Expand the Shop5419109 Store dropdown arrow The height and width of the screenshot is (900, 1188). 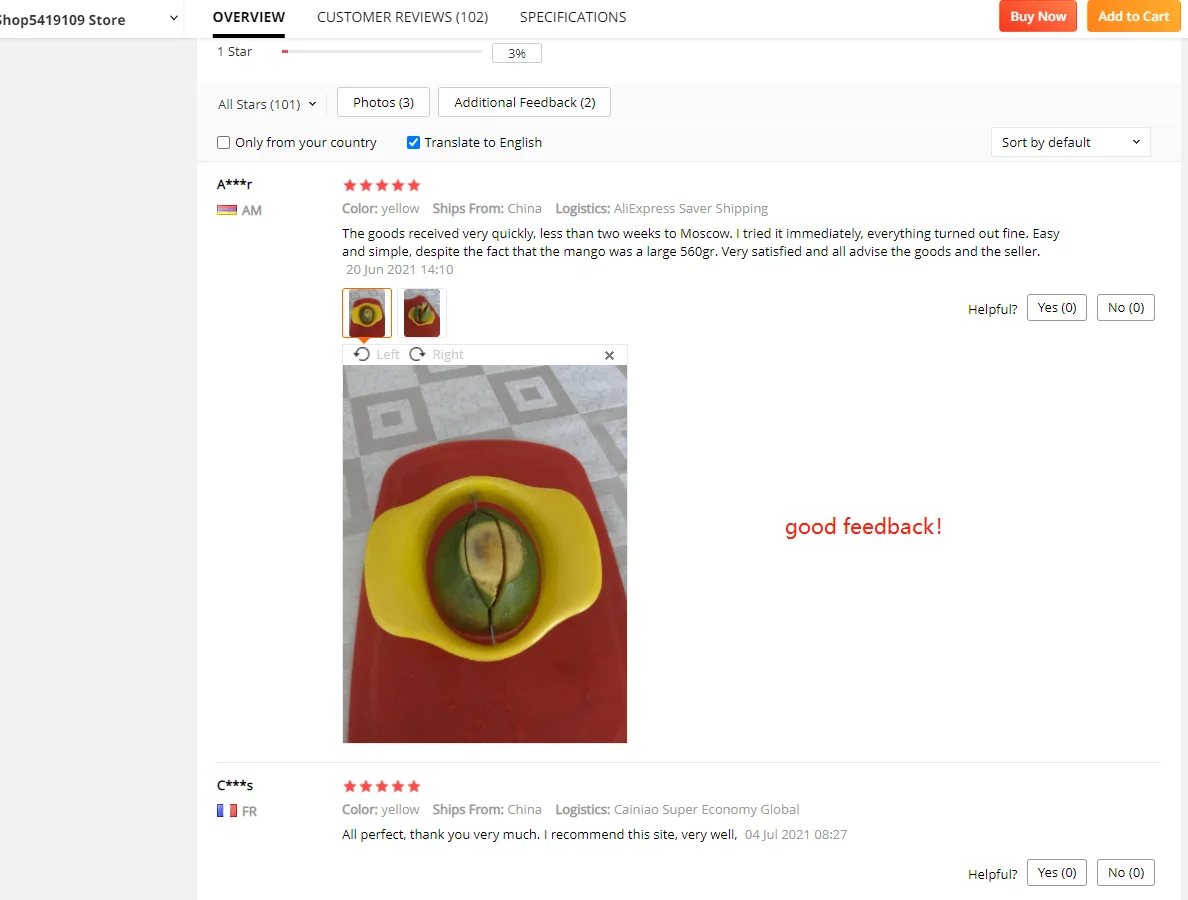174,18
